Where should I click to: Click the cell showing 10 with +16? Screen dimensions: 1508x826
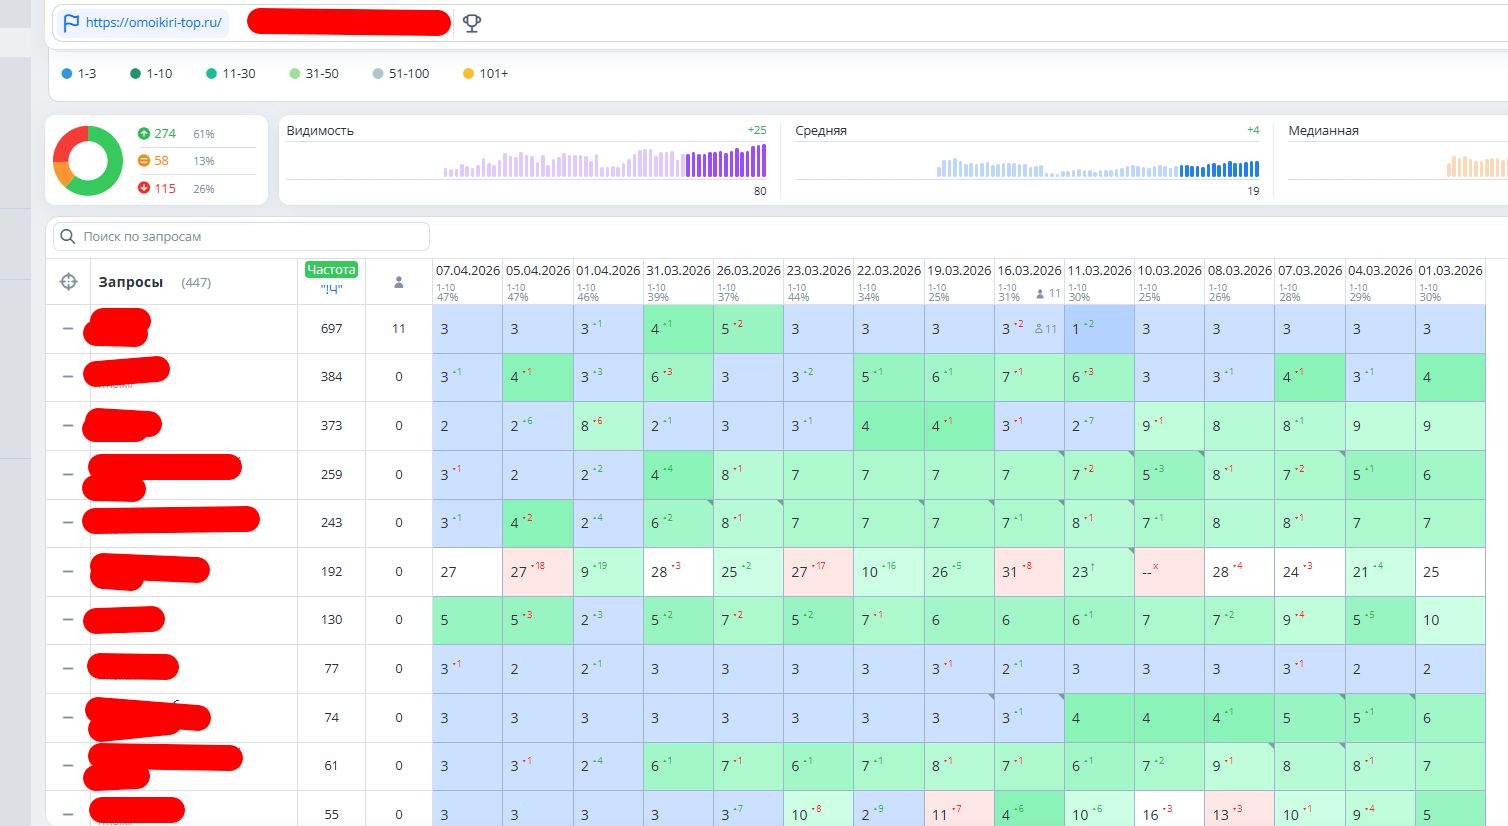[889, 572]
